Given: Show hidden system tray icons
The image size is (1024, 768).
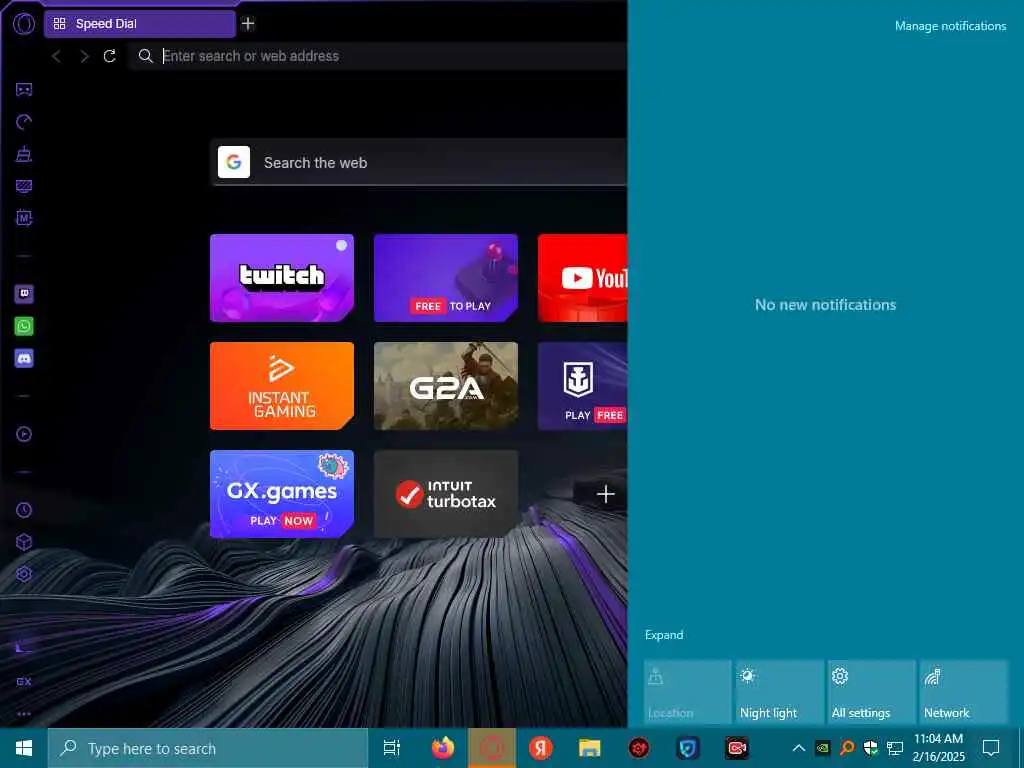Looking at the screenshot, I should point(799,748).
